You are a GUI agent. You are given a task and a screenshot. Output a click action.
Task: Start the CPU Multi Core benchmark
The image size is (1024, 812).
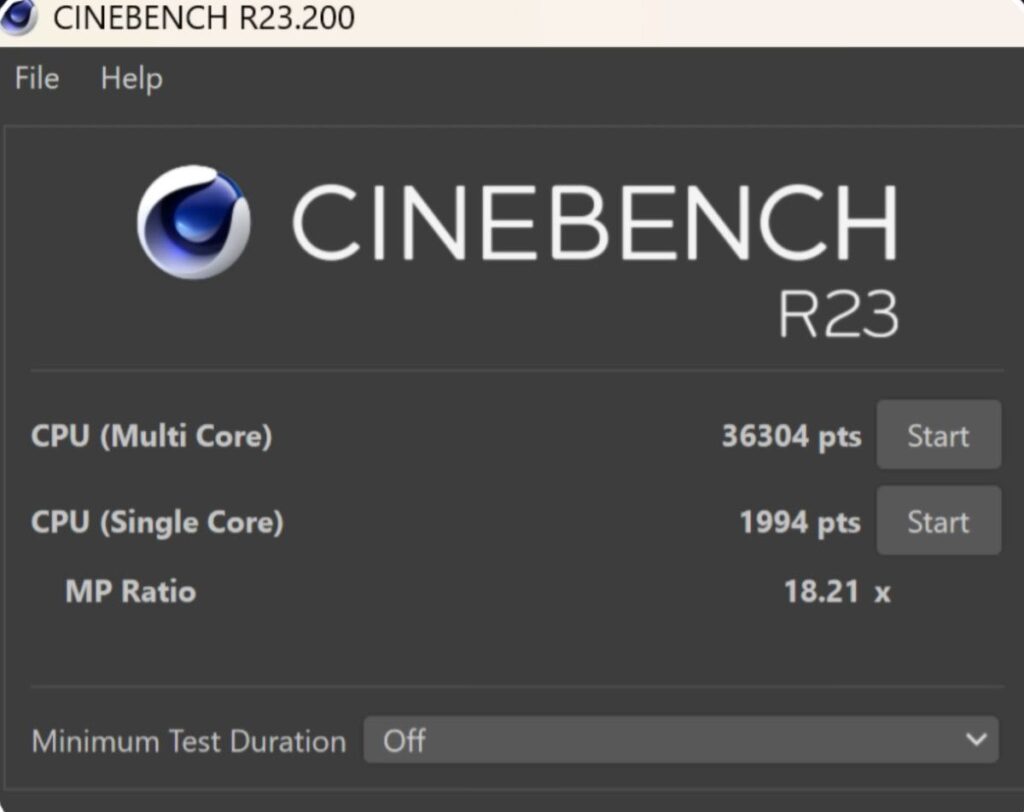938,435
